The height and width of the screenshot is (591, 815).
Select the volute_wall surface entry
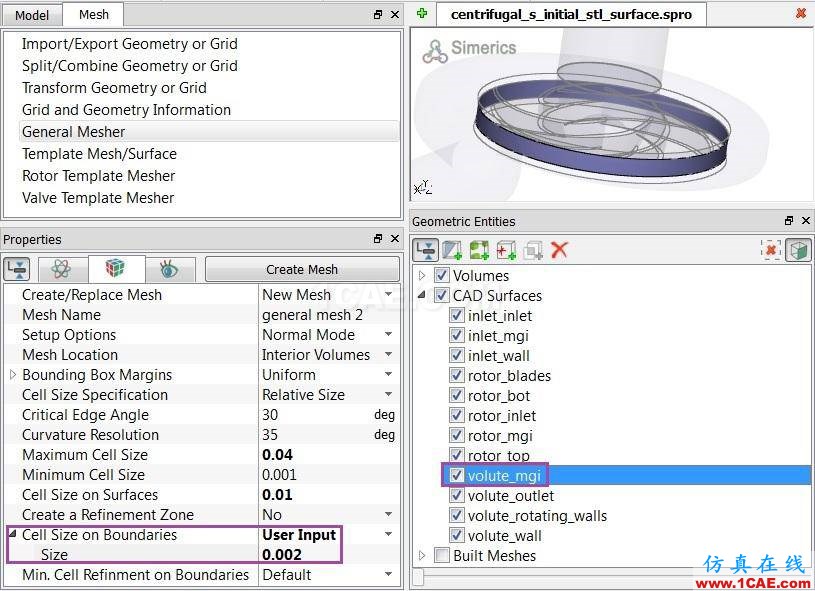pos(504,535)
